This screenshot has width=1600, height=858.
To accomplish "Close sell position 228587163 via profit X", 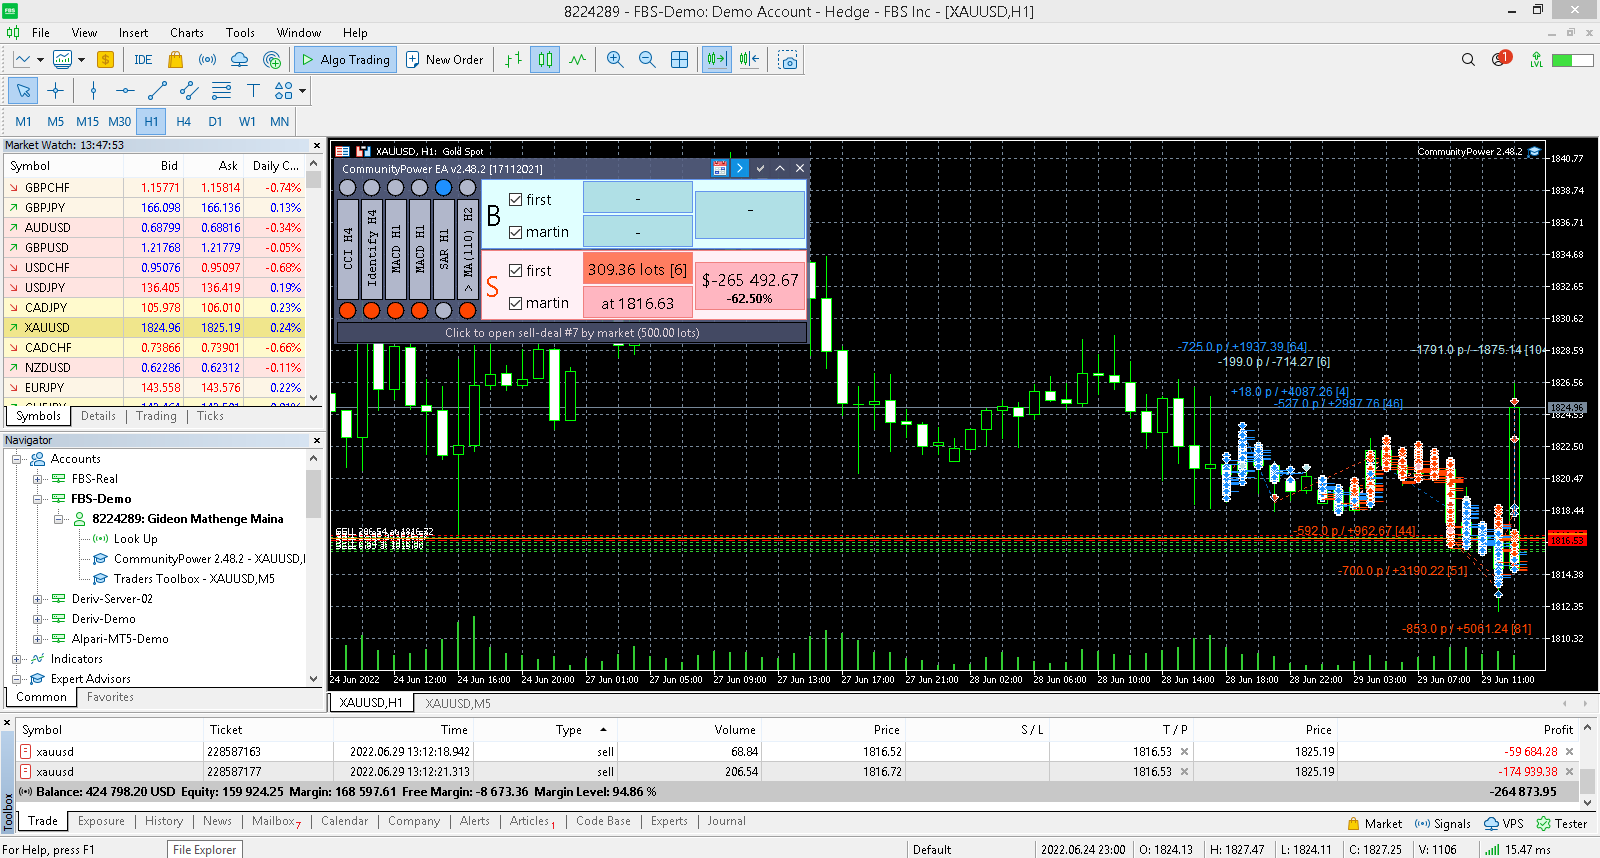I will point(1569,752).
